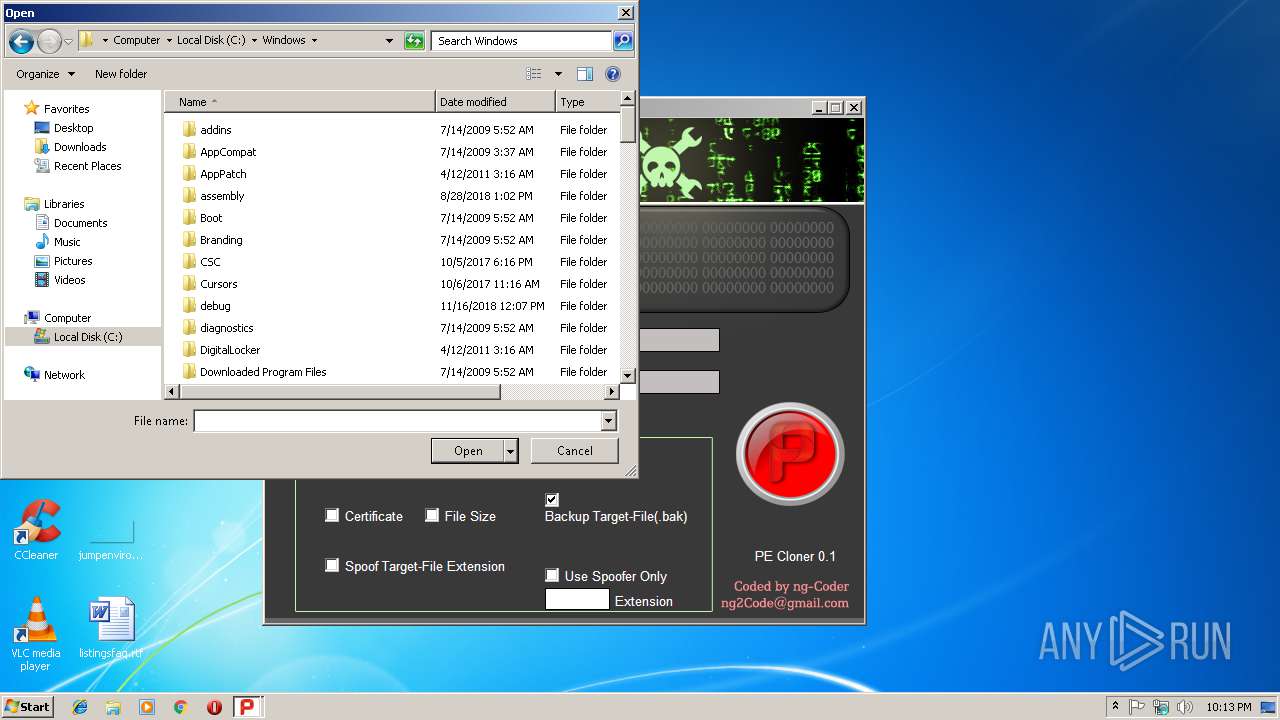Screen dimensions: 1280x720
Task: Select Videos library
Action: [69, 280]
